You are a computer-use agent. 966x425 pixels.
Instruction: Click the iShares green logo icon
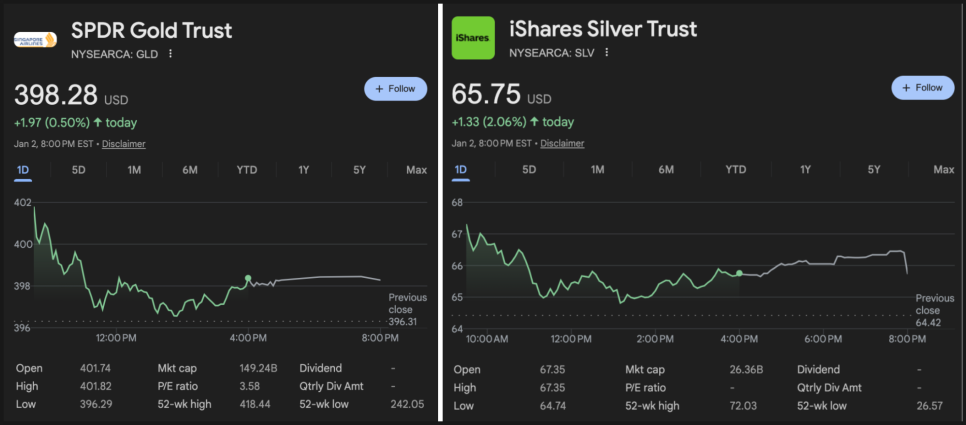point(473,38)
